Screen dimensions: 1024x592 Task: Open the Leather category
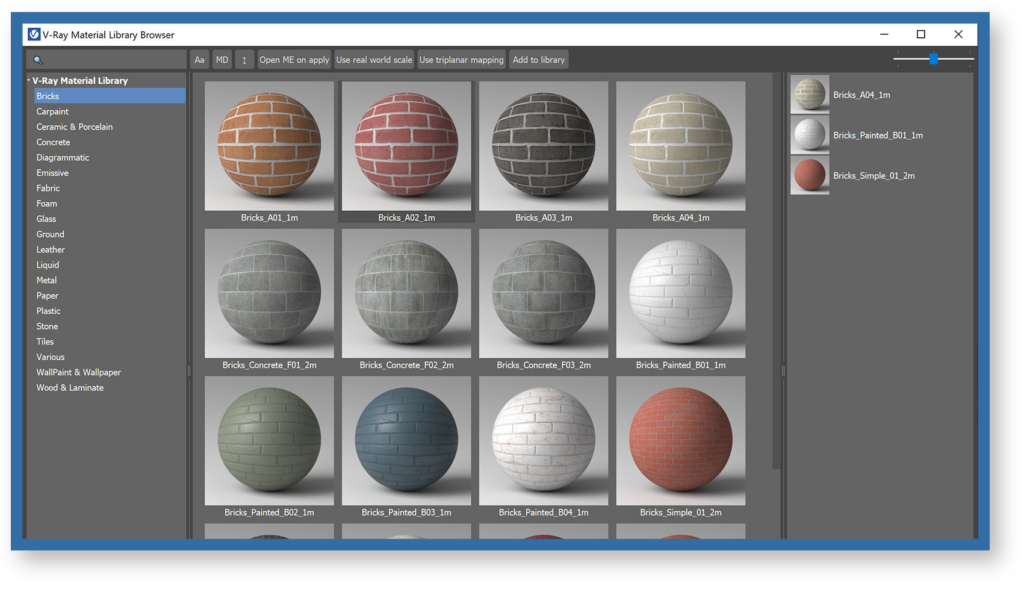[50, 250]
